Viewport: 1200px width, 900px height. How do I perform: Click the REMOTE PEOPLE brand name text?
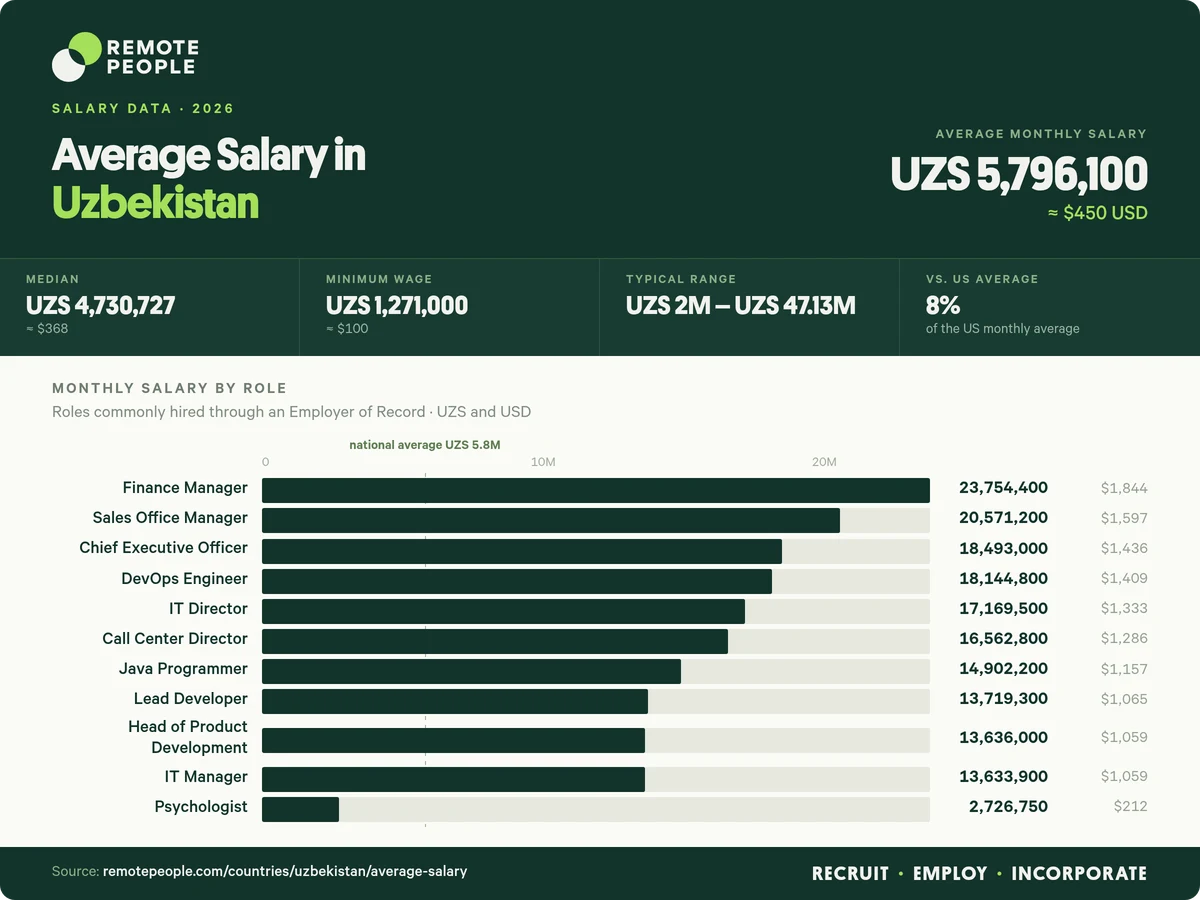point(152,57)
